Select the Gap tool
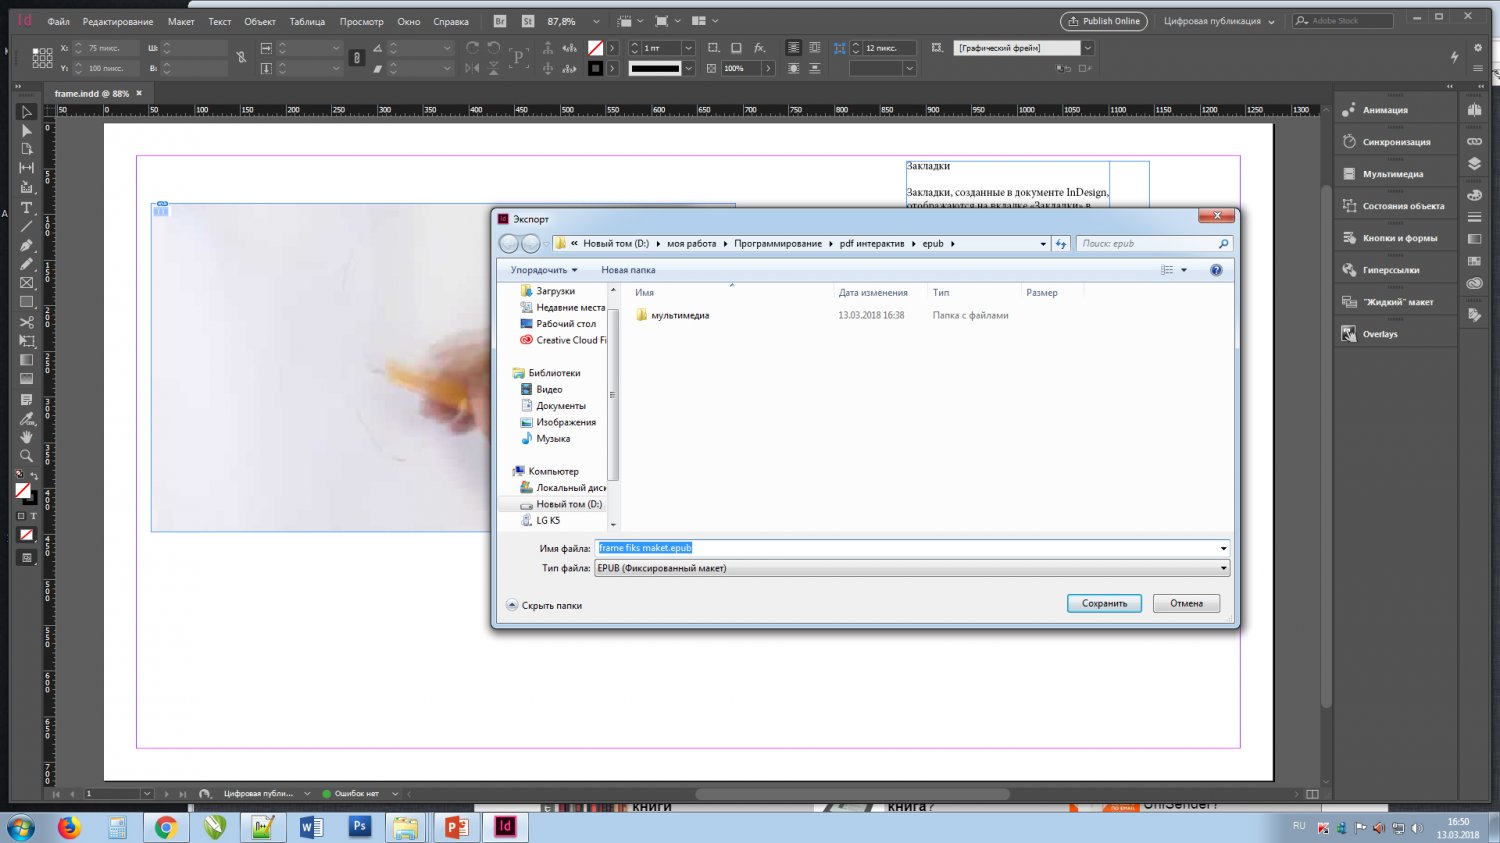The width and height of the screenshot is (1500, 843). (x=27, y=168)
